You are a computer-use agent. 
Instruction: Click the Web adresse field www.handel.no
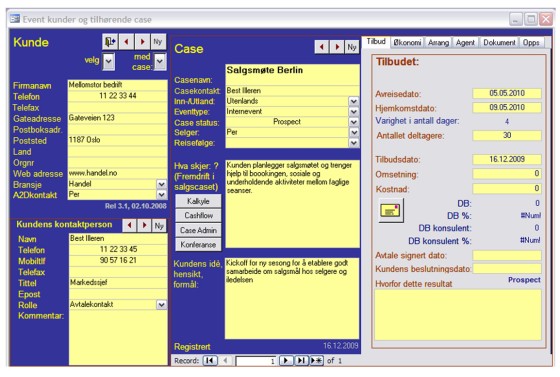tap(118, 173)
